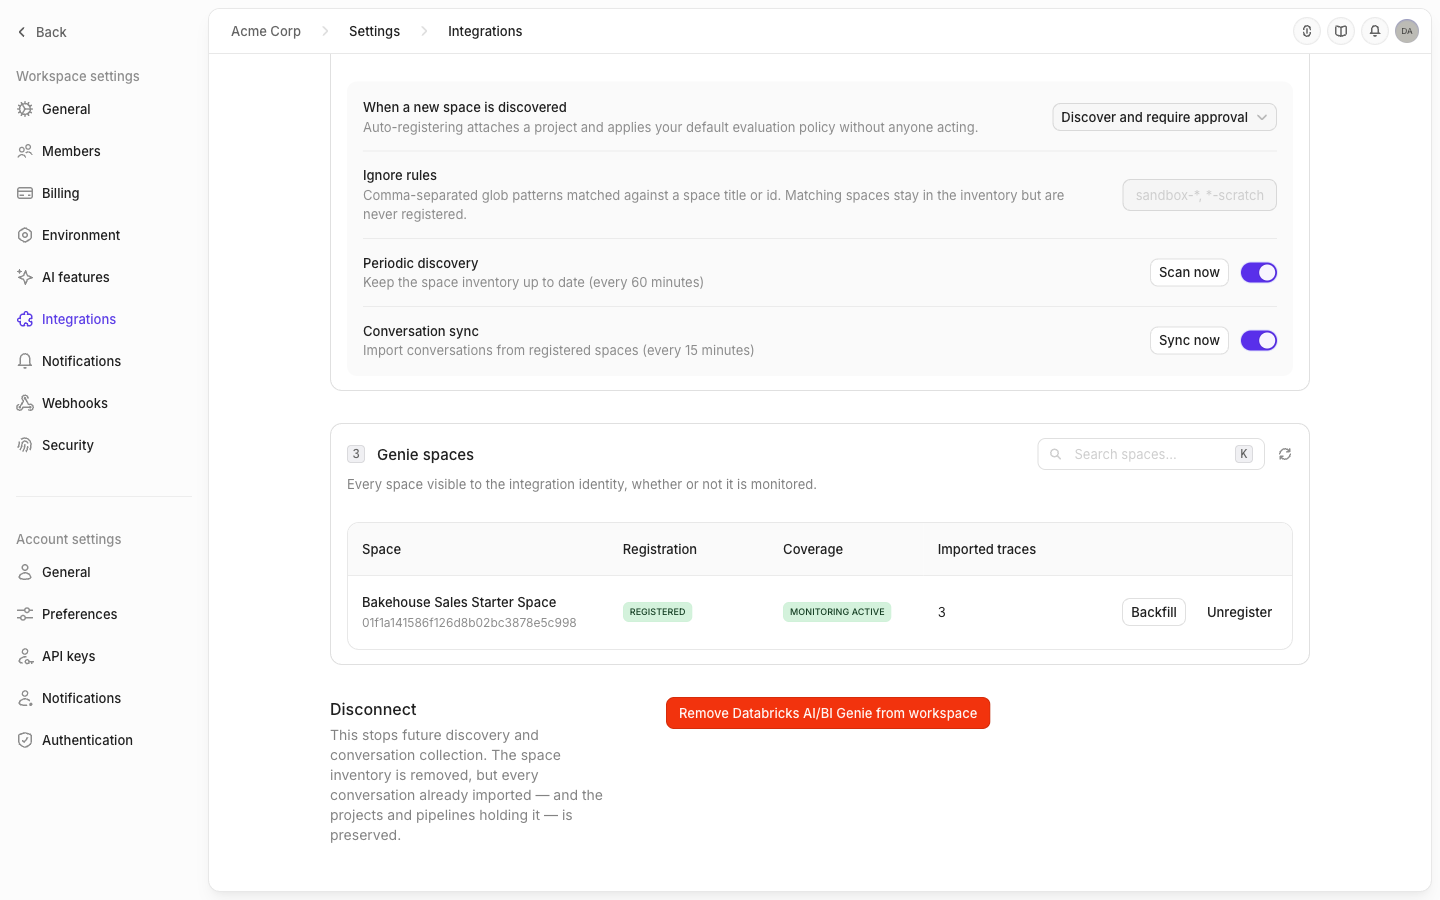This screenshot has height=900, width=1440.
Task: Open API keys page
Action: pyautogui.click(x=68, y=656)
